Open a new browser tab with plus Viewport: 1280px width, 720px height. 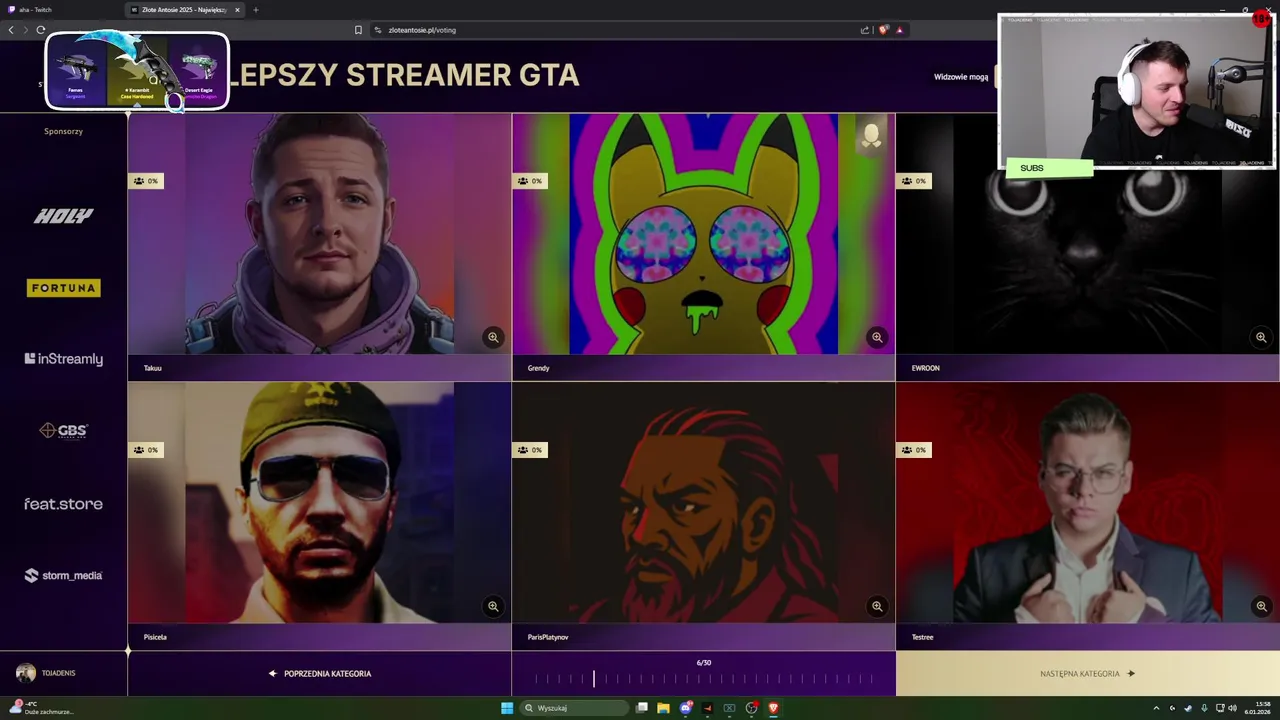tap(255, 10)
